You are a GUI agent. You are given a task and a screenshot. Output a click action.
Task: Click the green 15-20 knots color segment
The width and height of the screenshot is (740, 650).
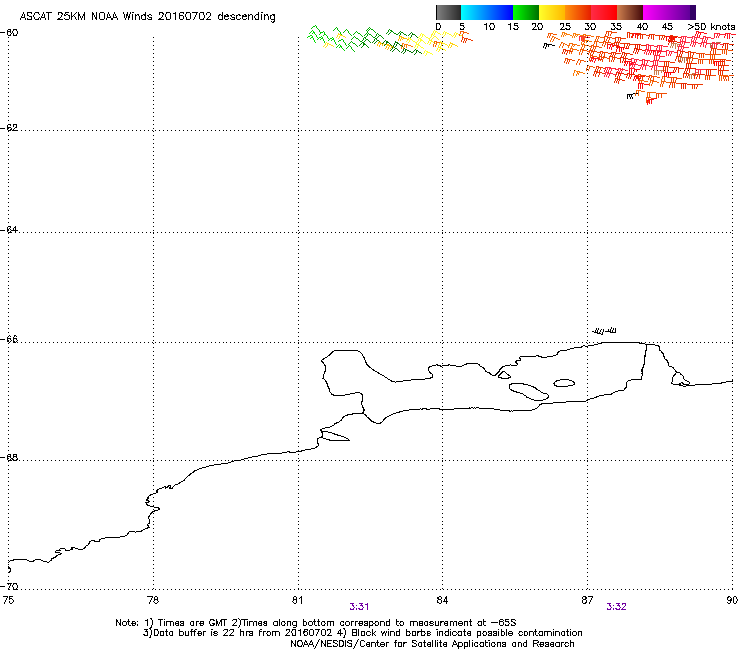point(526,12)
